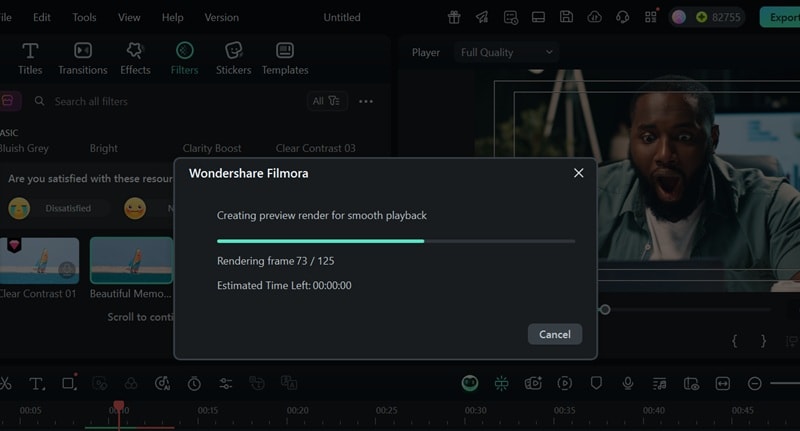Zoom out timeline with minus icon
Image resolution: width=800 pixels, height=431 pixels.
point(755,384)
